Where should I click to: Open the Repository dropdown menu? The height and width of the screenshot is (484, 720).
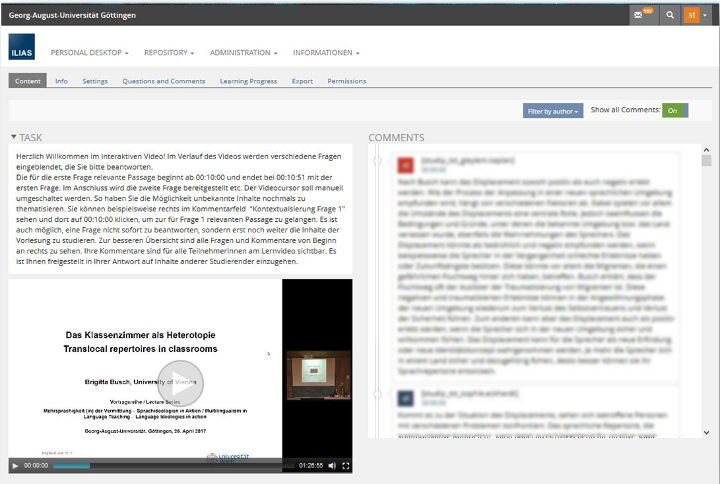tap(168, 52)
